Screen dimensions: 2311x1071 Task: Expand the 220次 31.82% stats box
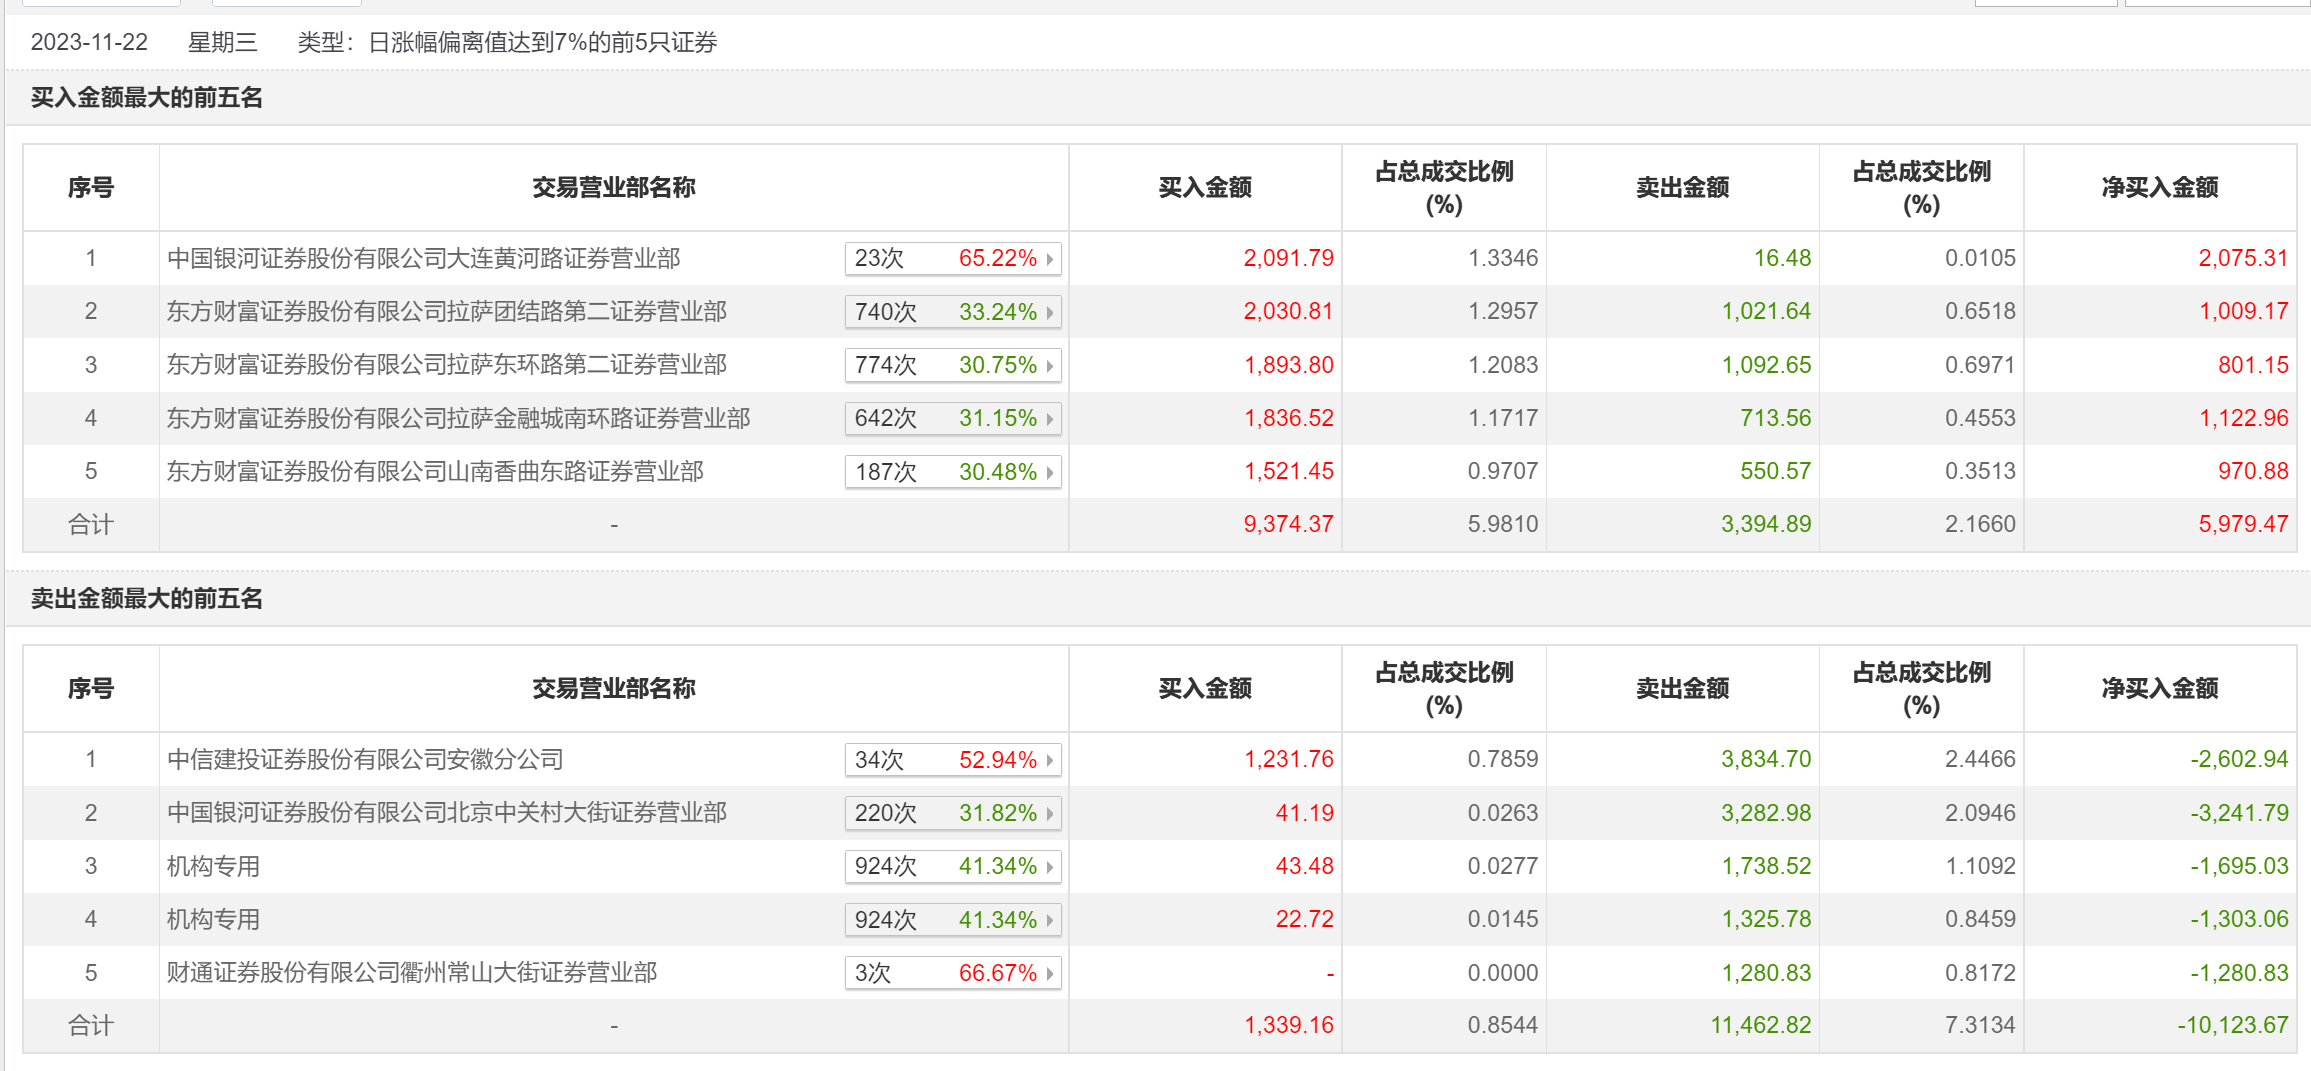(952, 813)
